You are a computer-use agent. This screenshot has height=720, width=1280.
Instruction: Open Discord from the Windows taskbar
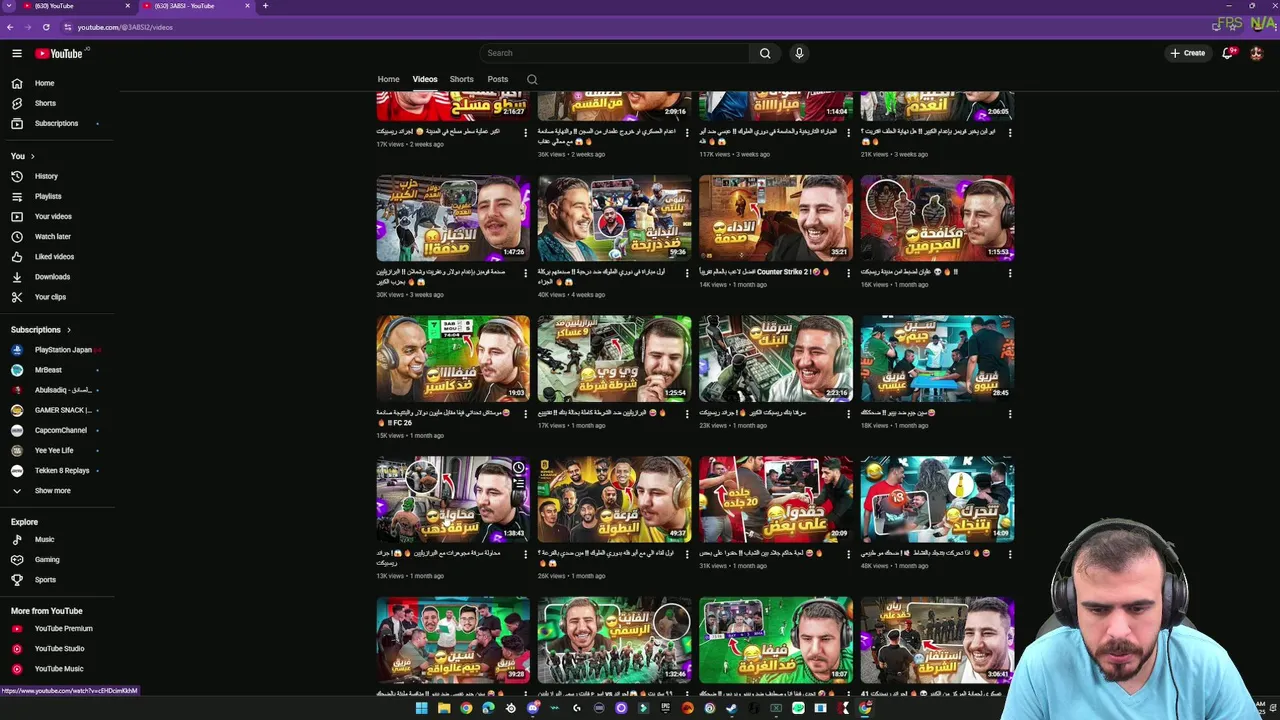pyautogui.click(x=533, y=708)
